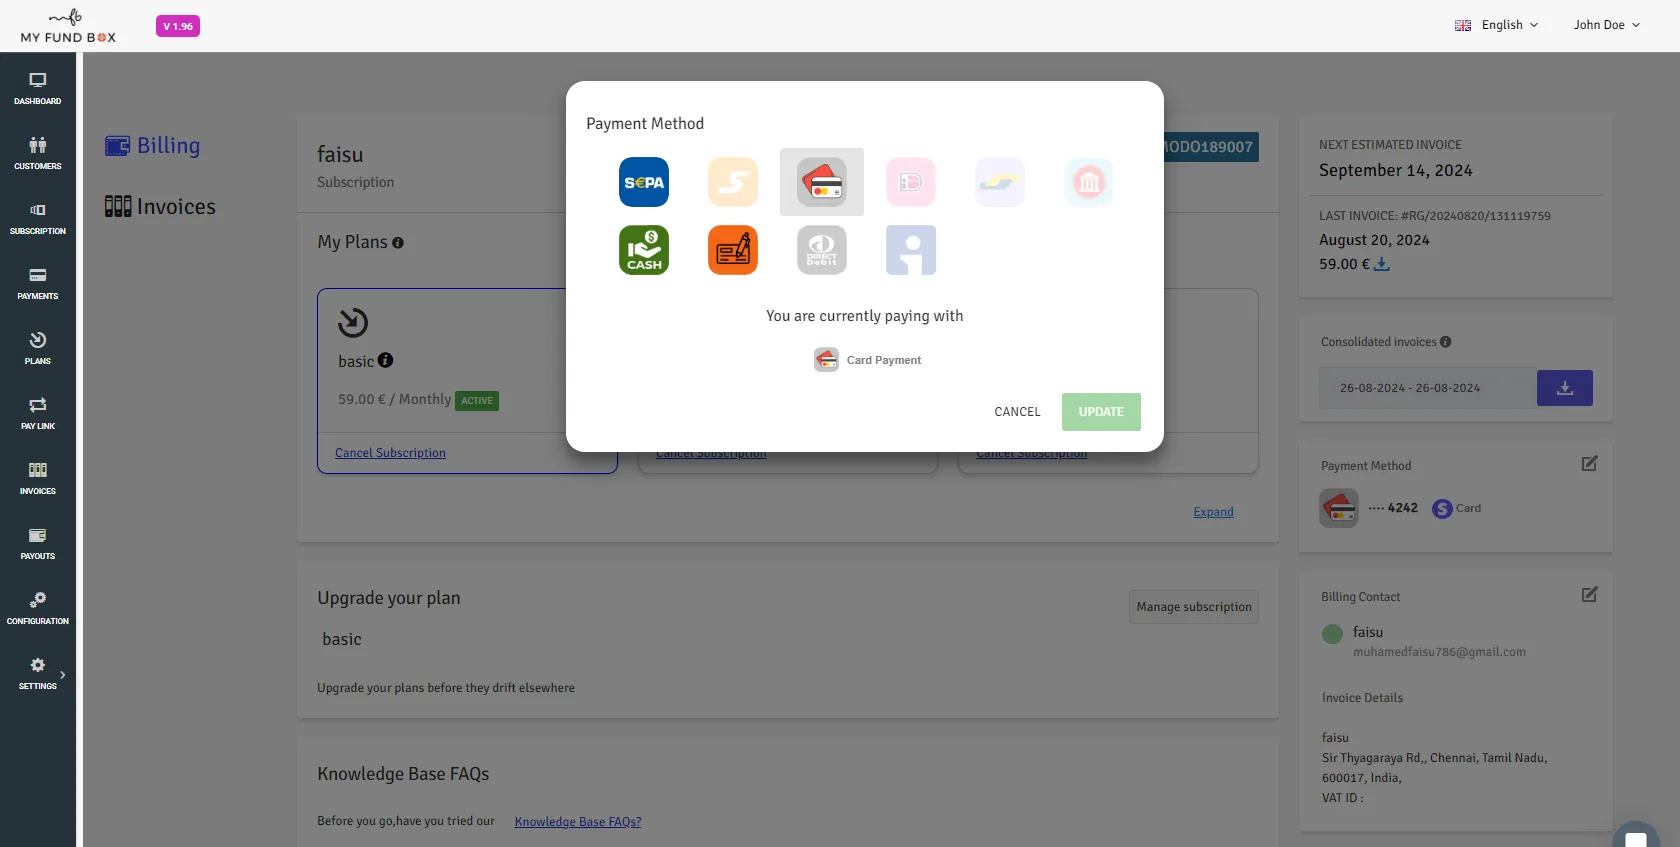Viewport: 1680px width, 847px height.
Task: Select the bank building payment icon
Action: pyautogui.click(x=1089, y=182)
